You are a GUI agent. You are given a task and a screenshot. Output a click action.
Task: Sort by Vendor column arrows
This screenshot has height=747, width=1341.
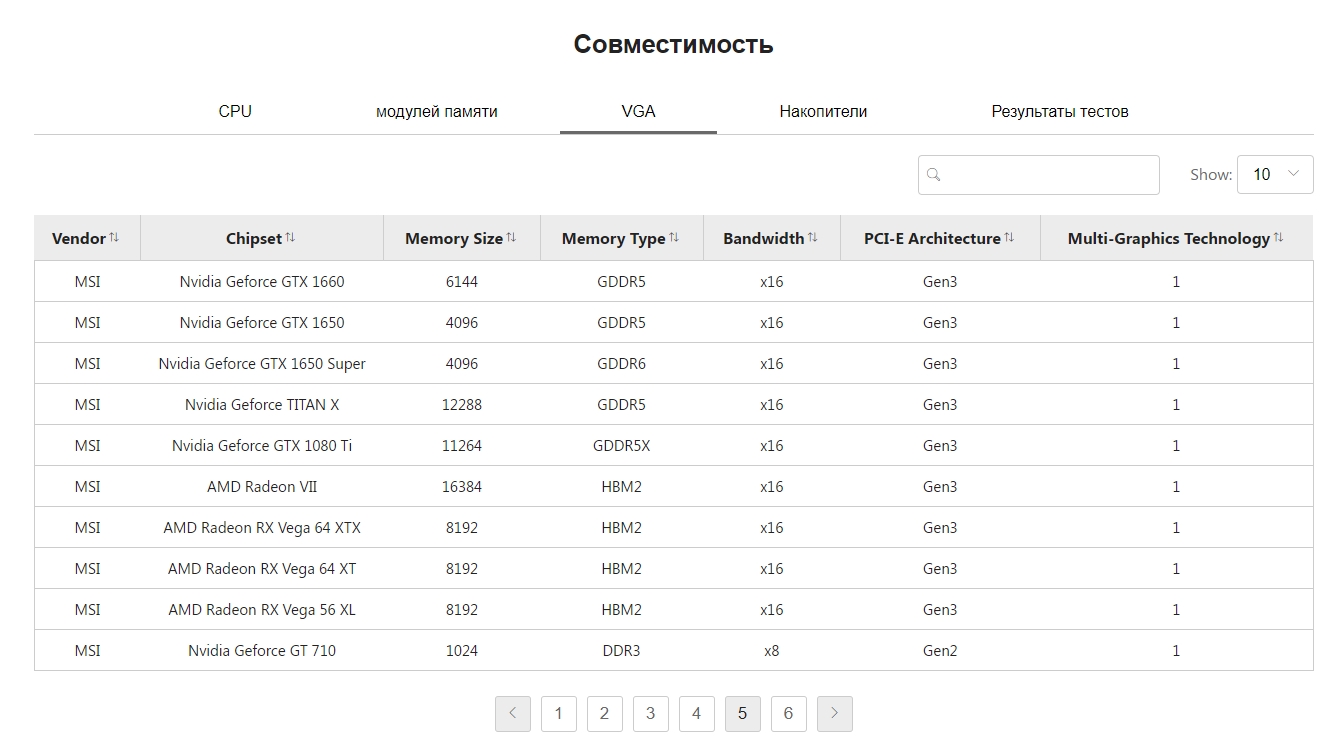coord(114,238)
